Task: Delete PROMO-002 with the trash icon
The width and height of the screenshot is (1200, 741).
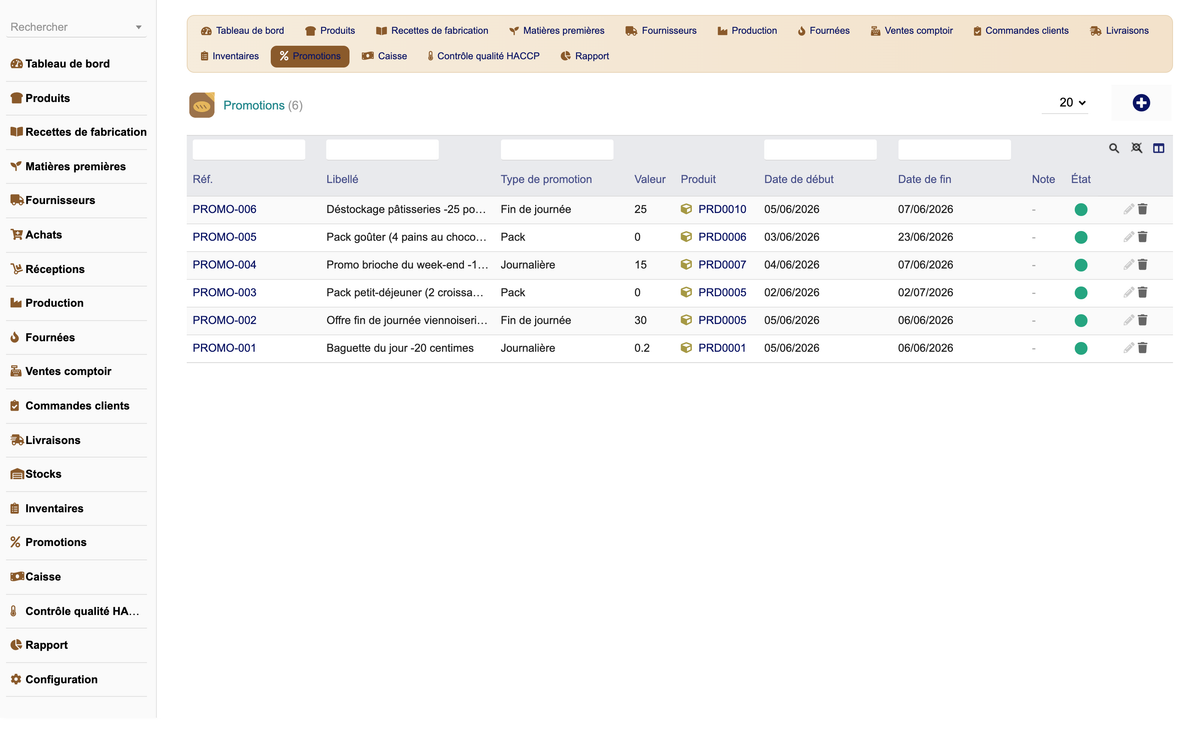Action: click(x=1143, y=320)
